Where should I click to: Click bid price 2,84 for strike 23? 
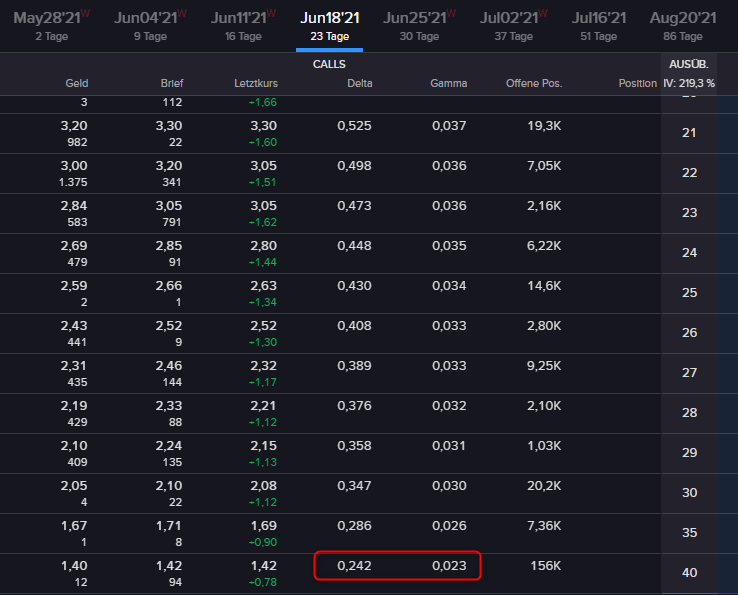click(74, 206)
